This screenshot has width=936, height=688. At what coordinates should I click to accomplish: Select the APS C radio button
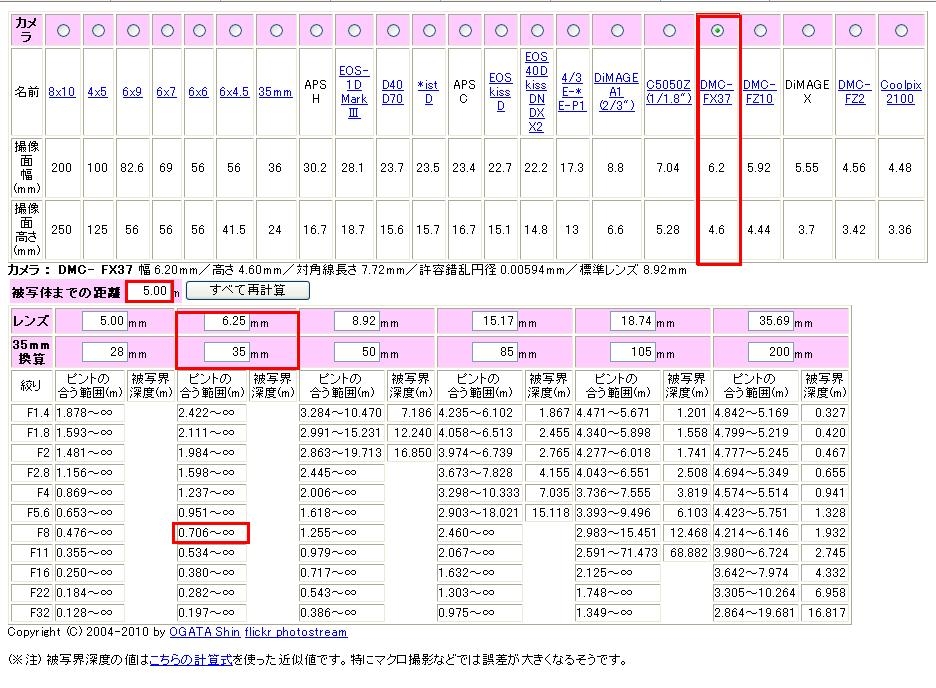pyautogui.click(x=465, y=30)
